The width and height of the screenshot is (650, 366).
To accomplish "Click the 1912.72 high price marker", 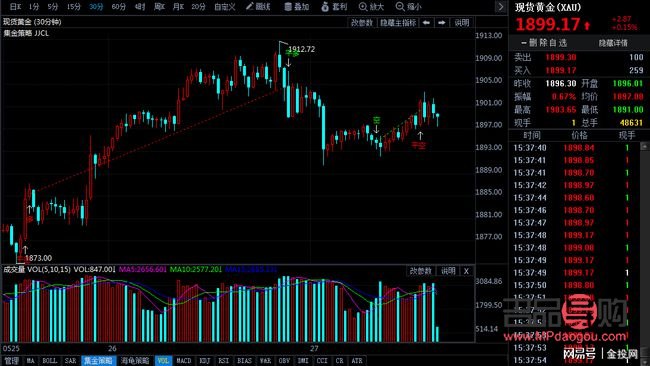I will [301, 49].
